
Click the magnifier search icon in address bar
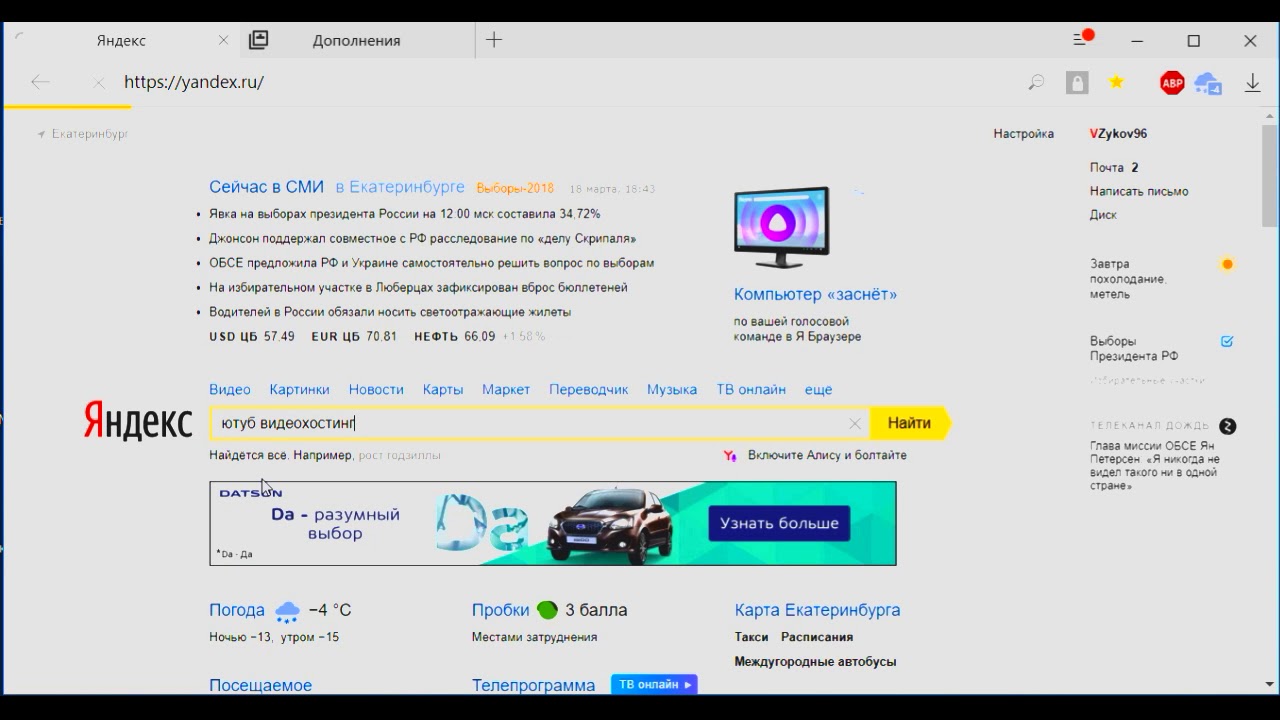pyautogui.click(x=1036, y=83)
